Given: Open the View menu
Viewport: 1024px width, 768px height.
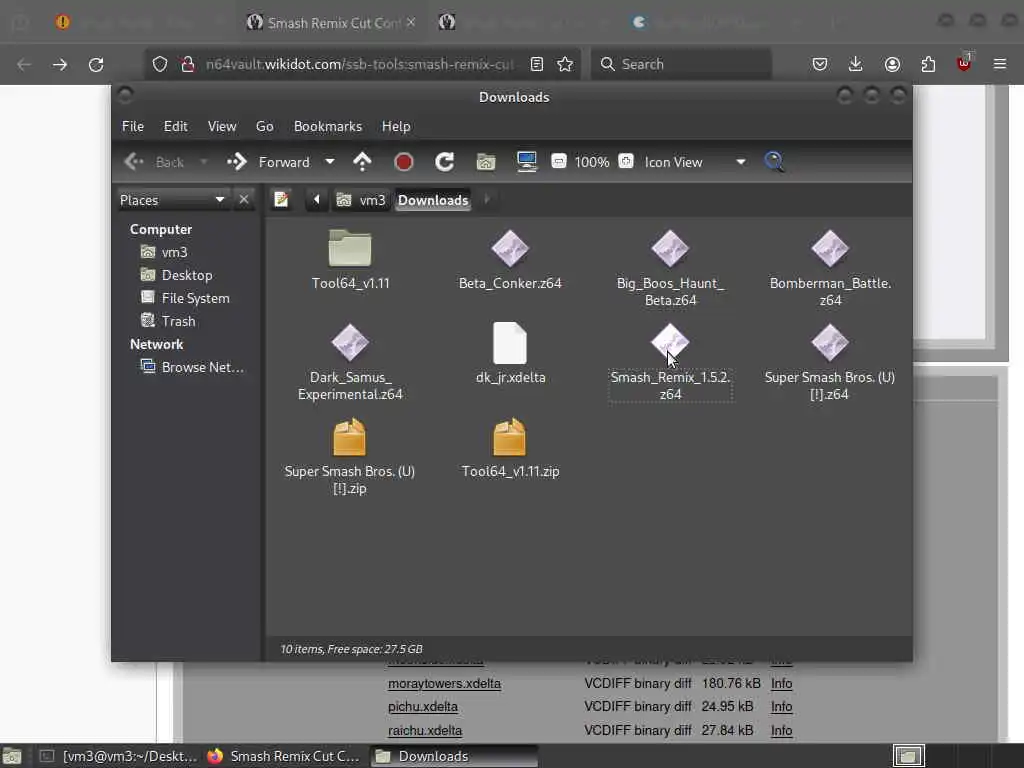Looking at the screenshot, I should coord(222,126).
